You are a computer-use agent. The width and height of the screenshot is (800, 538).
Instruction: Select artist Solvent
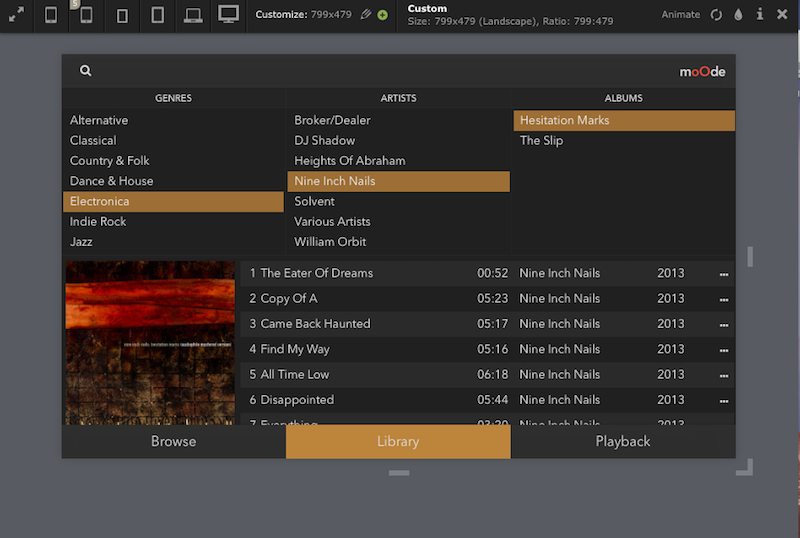point(398,202)
